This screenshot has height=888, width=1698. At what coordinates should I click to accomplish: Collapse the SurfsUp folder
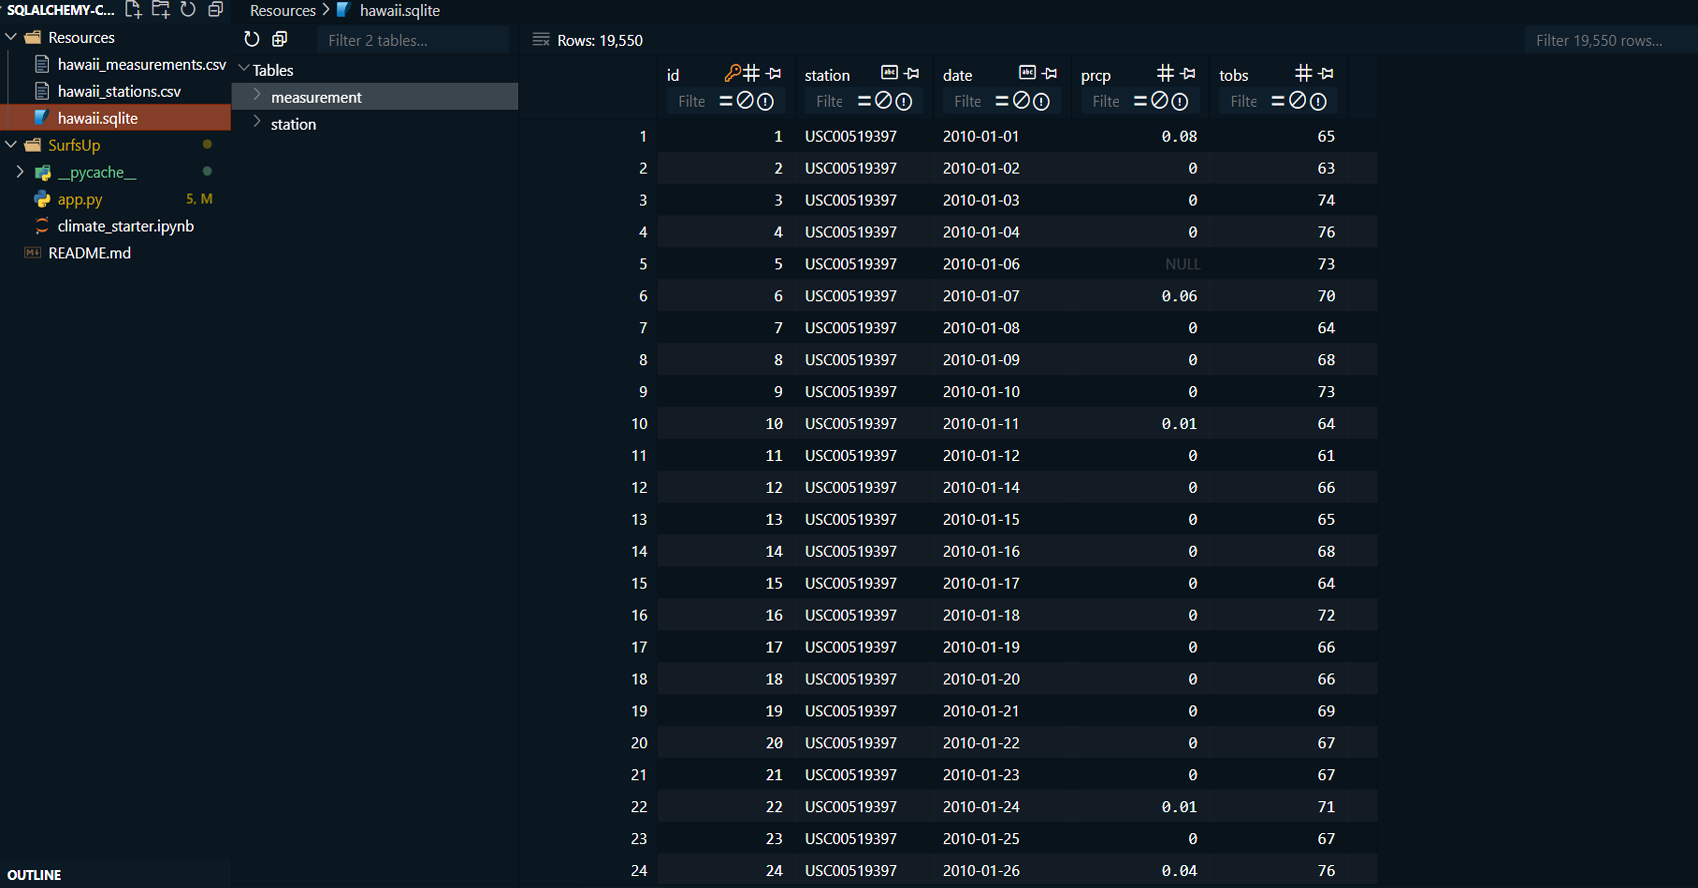(x=12, y=145)
